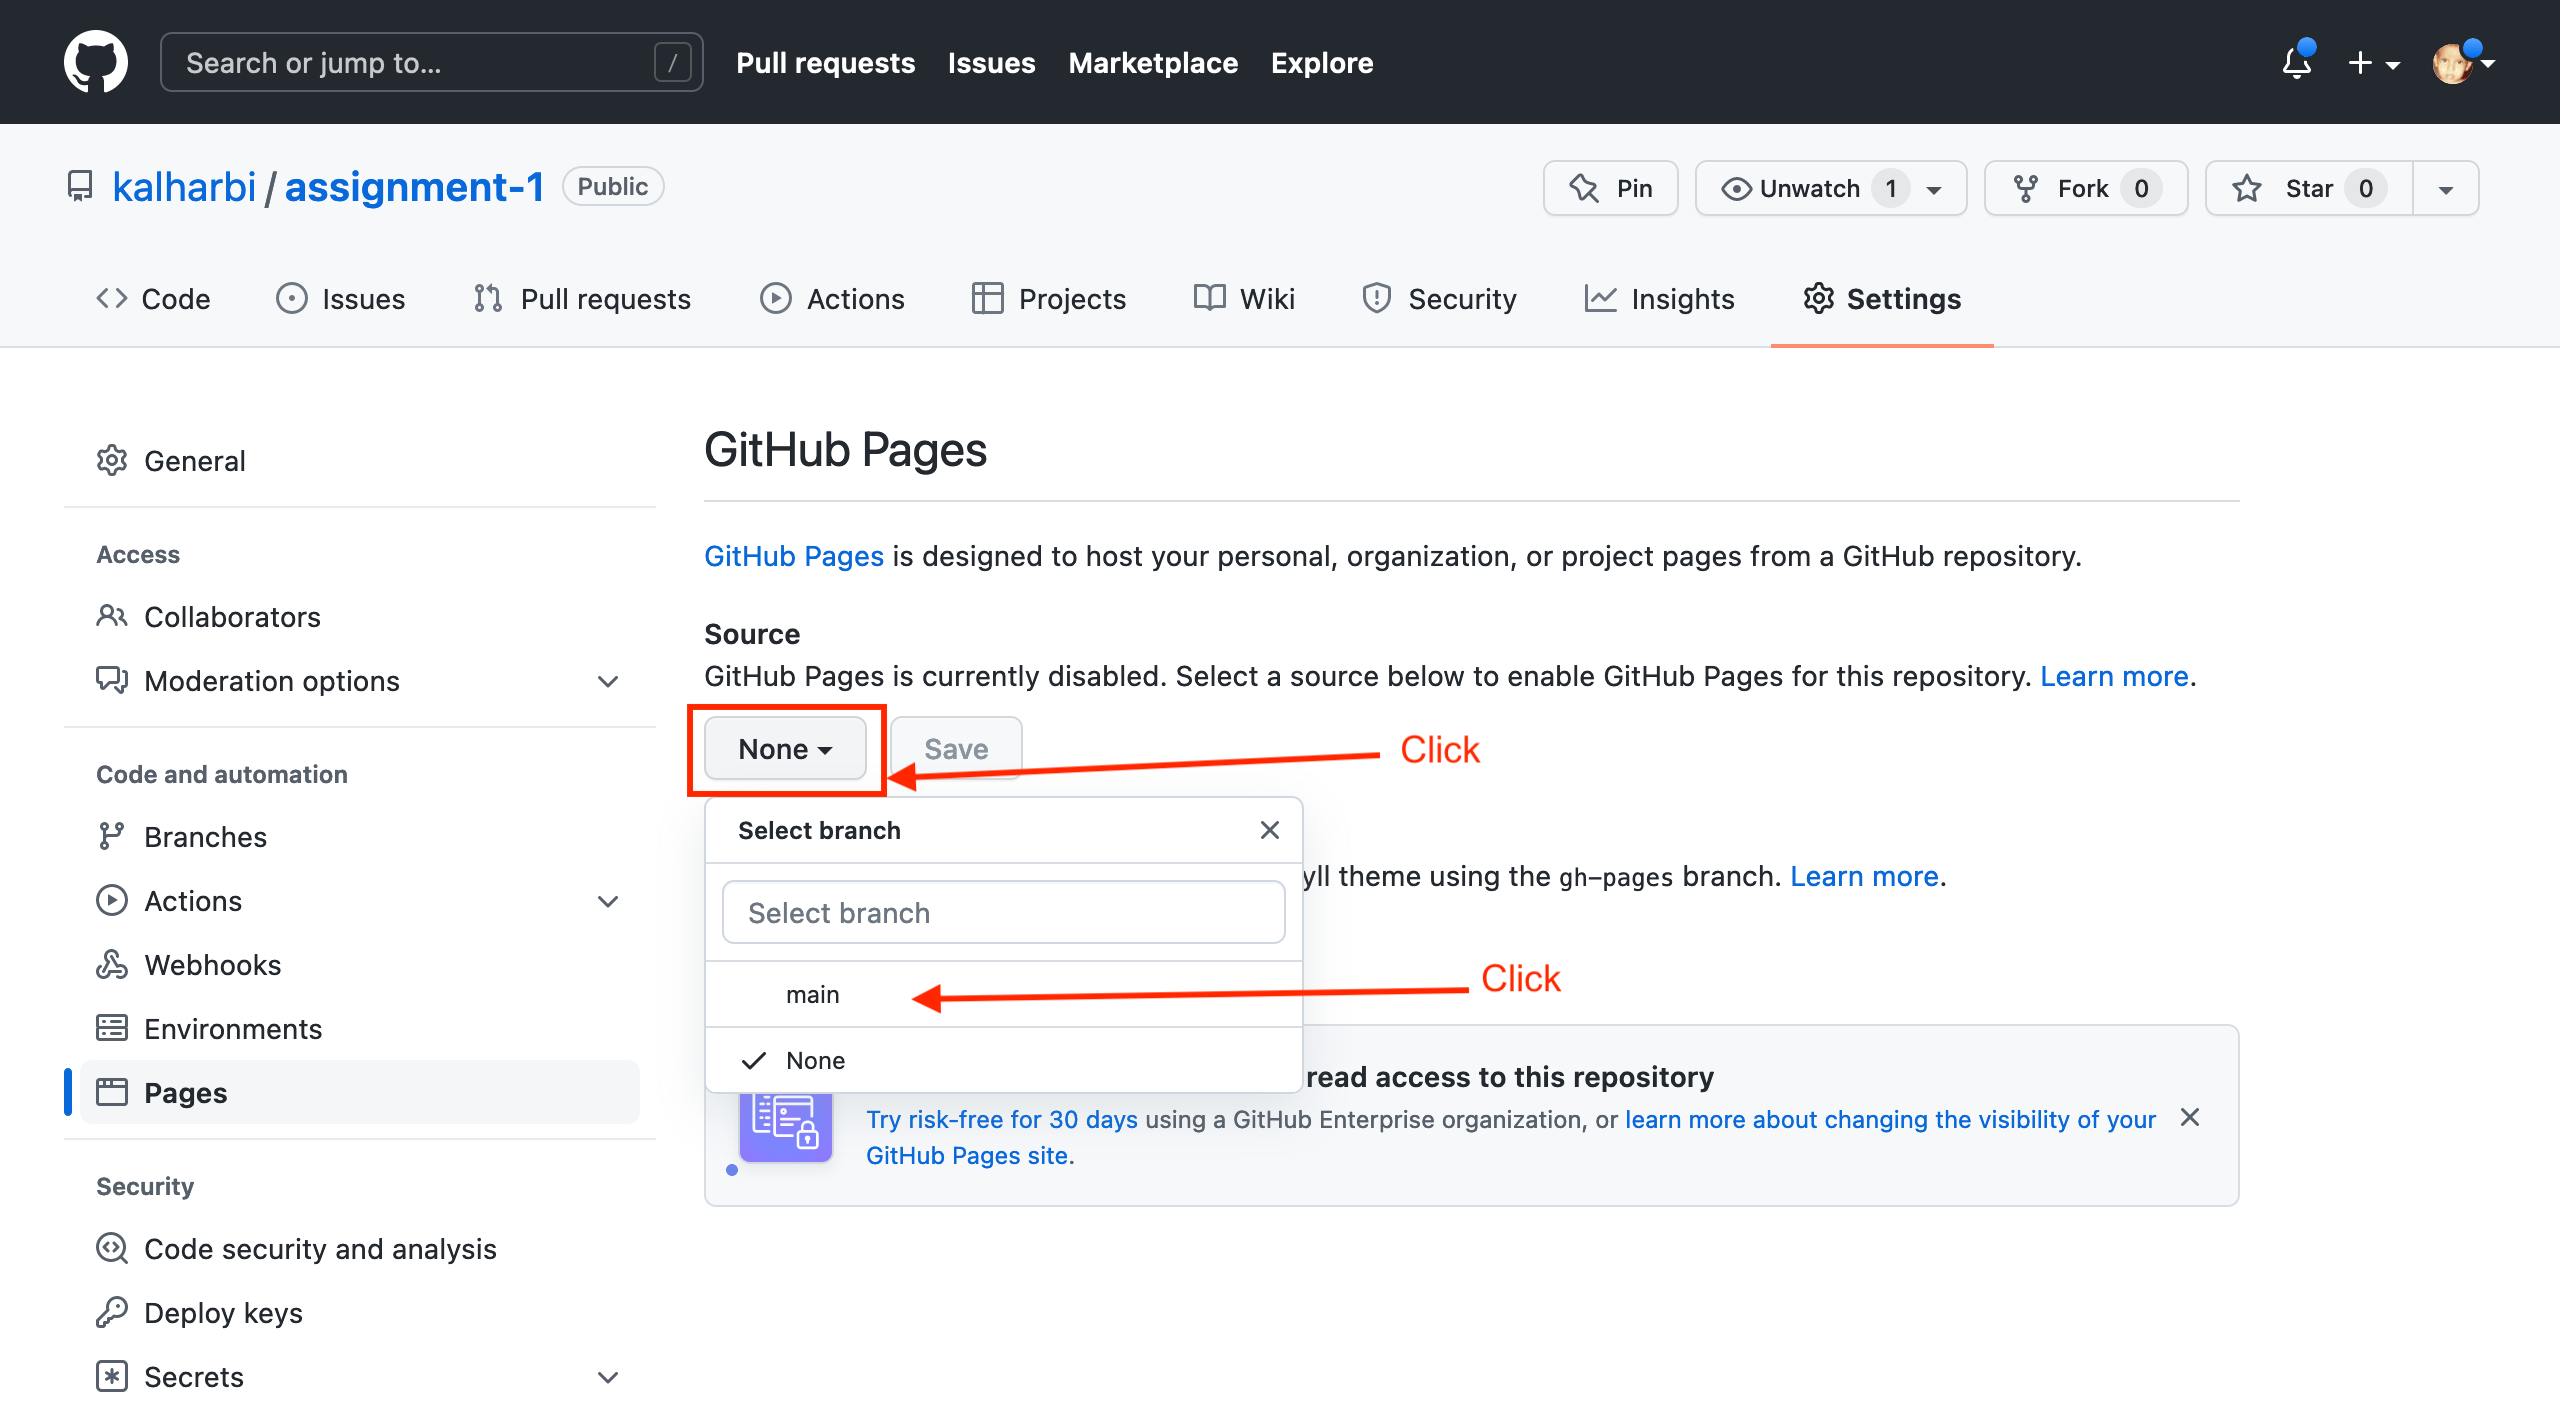Expand Moderation options chevron

point(608,681)
